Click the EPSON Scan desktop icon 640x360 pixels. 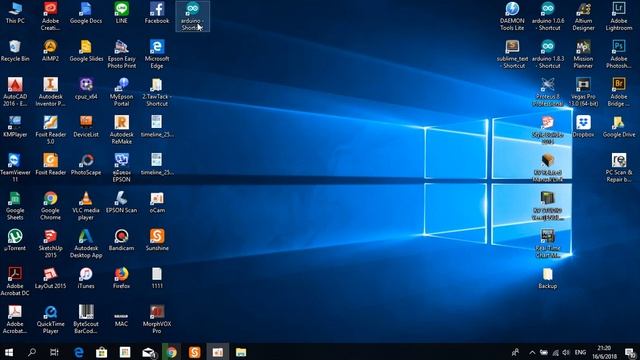pyautogui.click(x=121, y=202)
